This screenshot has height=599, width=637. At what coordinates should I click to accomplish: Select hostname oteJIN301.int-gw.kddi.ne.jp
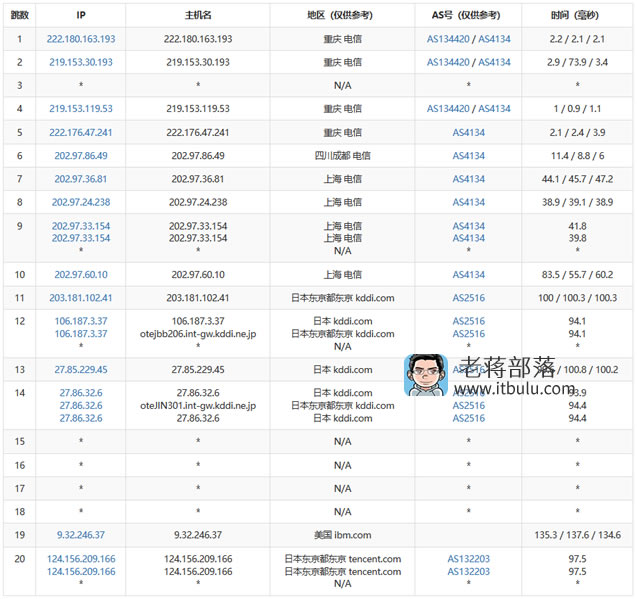pos(198,406)
